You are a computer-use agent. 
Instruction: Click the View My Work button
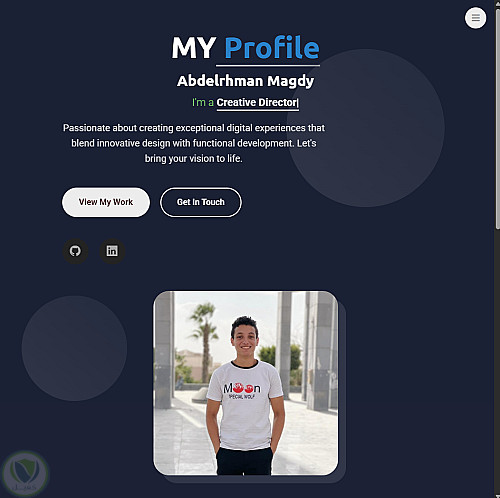tap(106, 202)
